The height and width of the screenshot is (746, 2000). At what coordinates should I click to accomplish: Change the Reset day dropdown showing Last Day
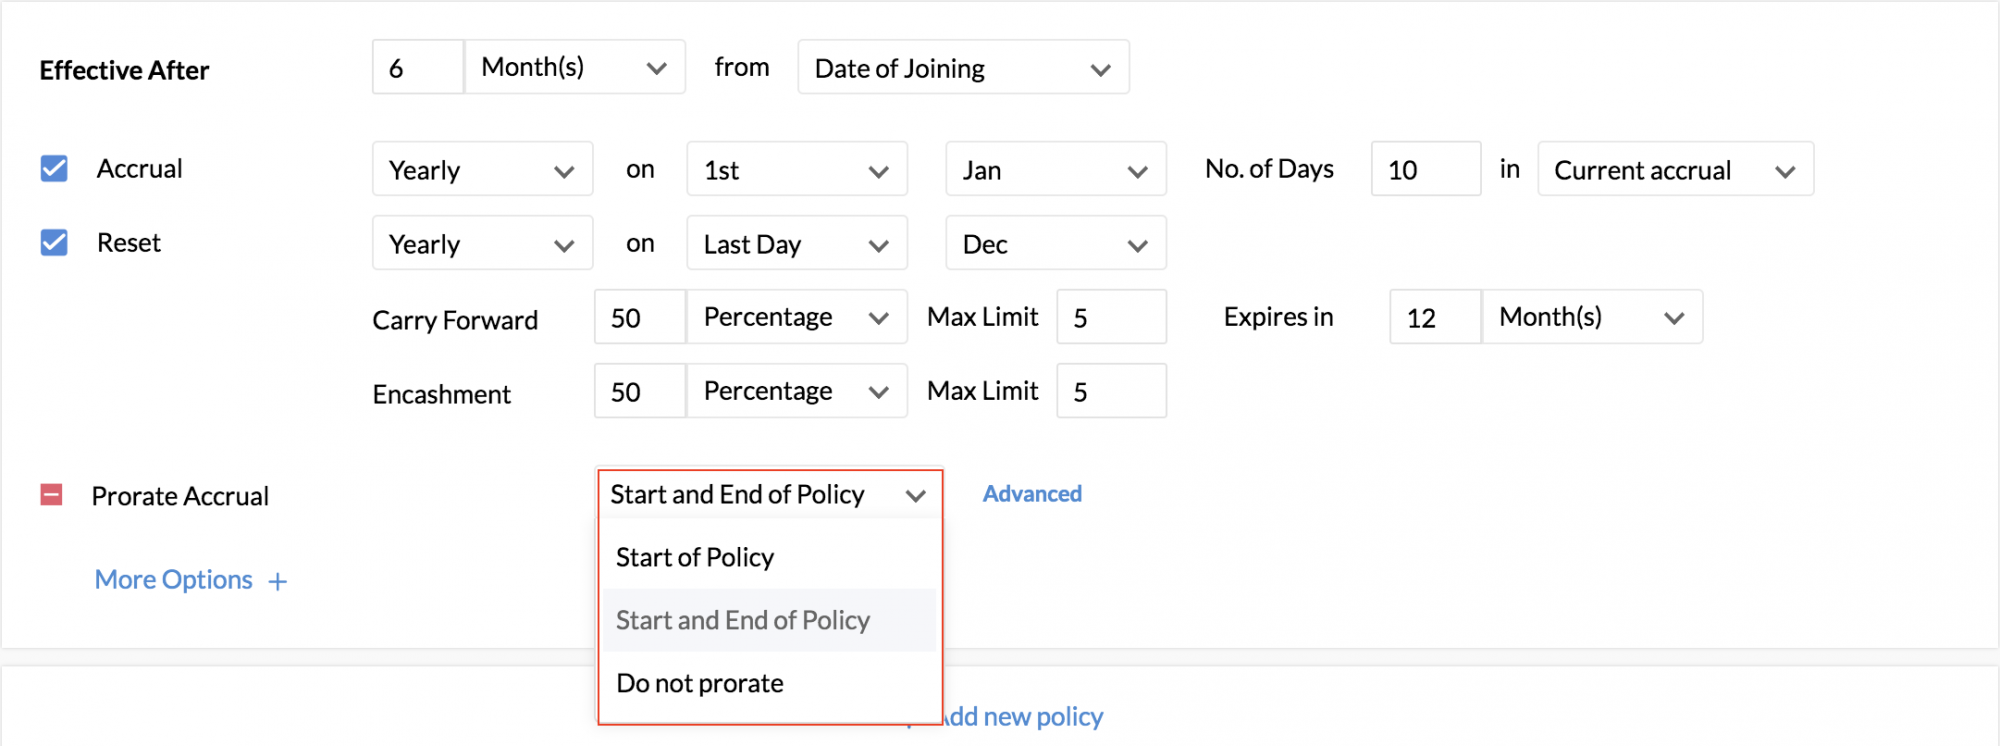(x=796, y=244)
